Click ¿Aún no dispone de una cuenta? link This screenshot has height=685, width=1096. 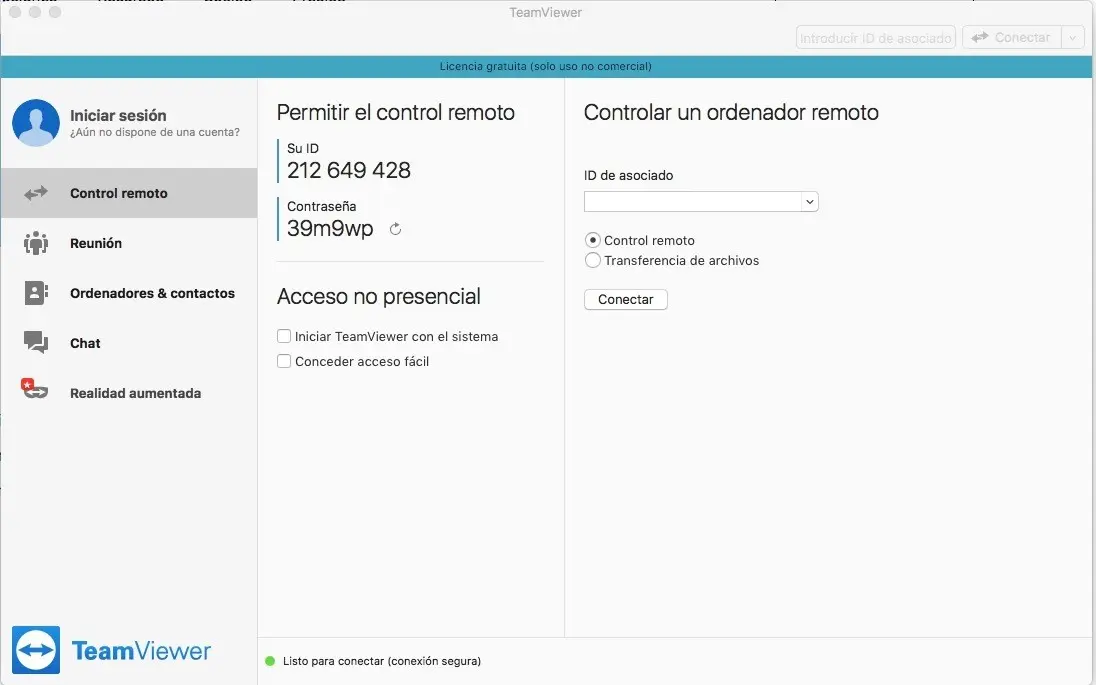point(154,132)
